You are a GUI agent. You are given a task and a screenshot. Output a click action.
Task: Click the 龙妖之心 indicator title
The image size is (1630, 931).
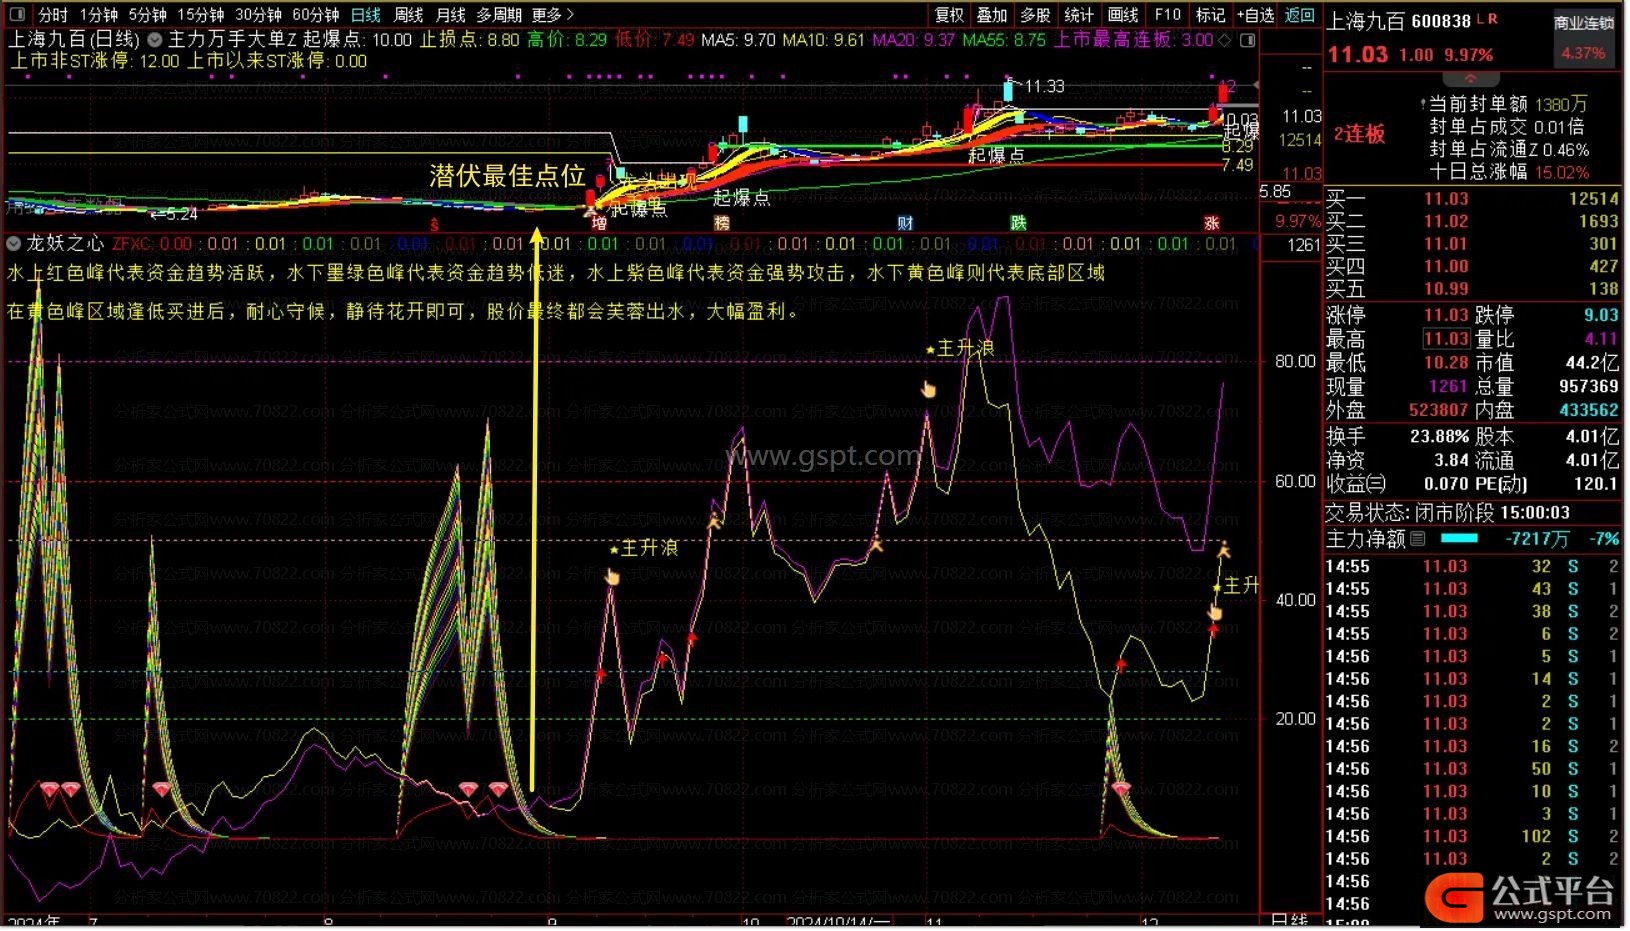pos(65,243)
